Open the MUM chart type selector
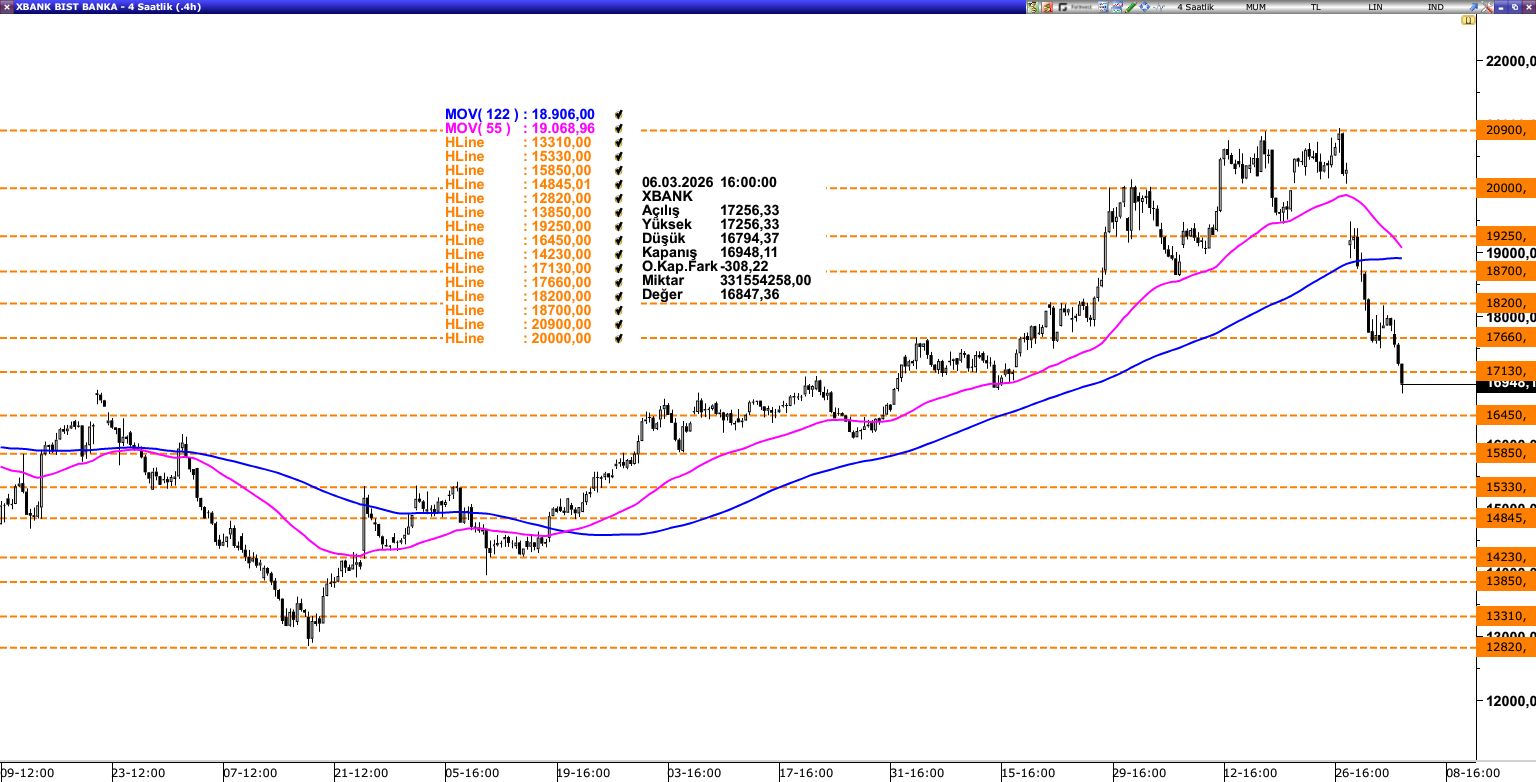 (x=1256, y=7)
